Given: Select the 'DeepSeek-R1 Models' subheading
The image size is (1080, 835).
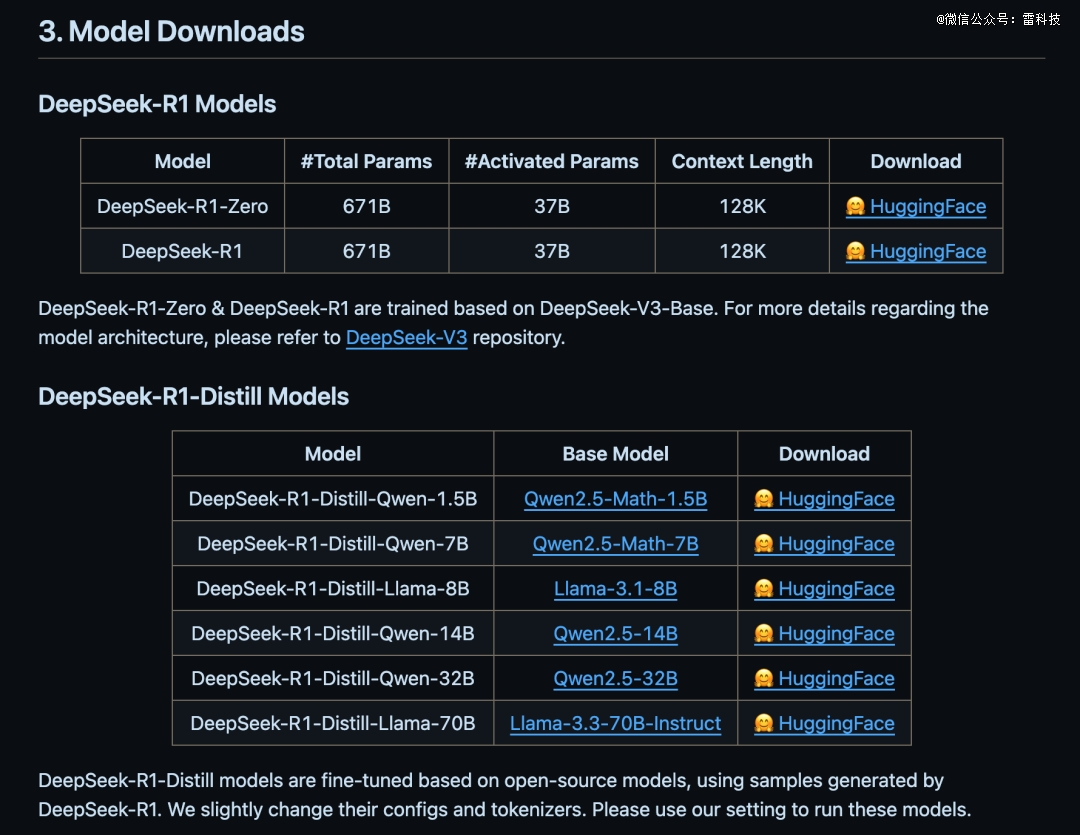Looking at the screenshot, I should pyautogui.click(x=157, y=104).
